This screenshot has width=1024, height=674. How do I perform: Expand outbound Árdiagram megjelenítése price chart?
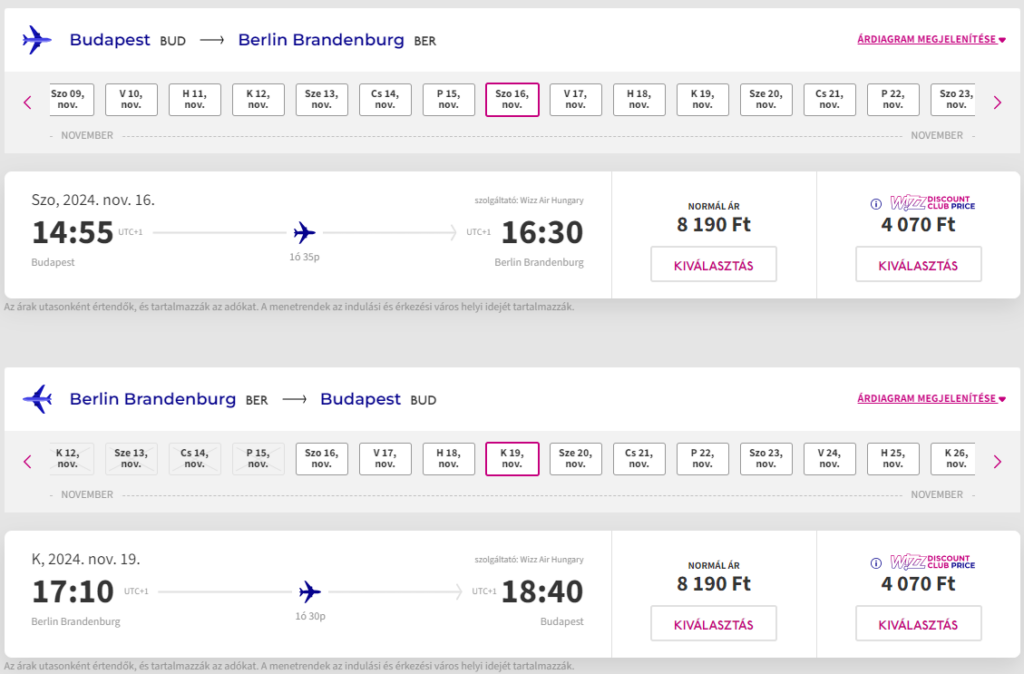pyautogui.click(x=931, y=39)
